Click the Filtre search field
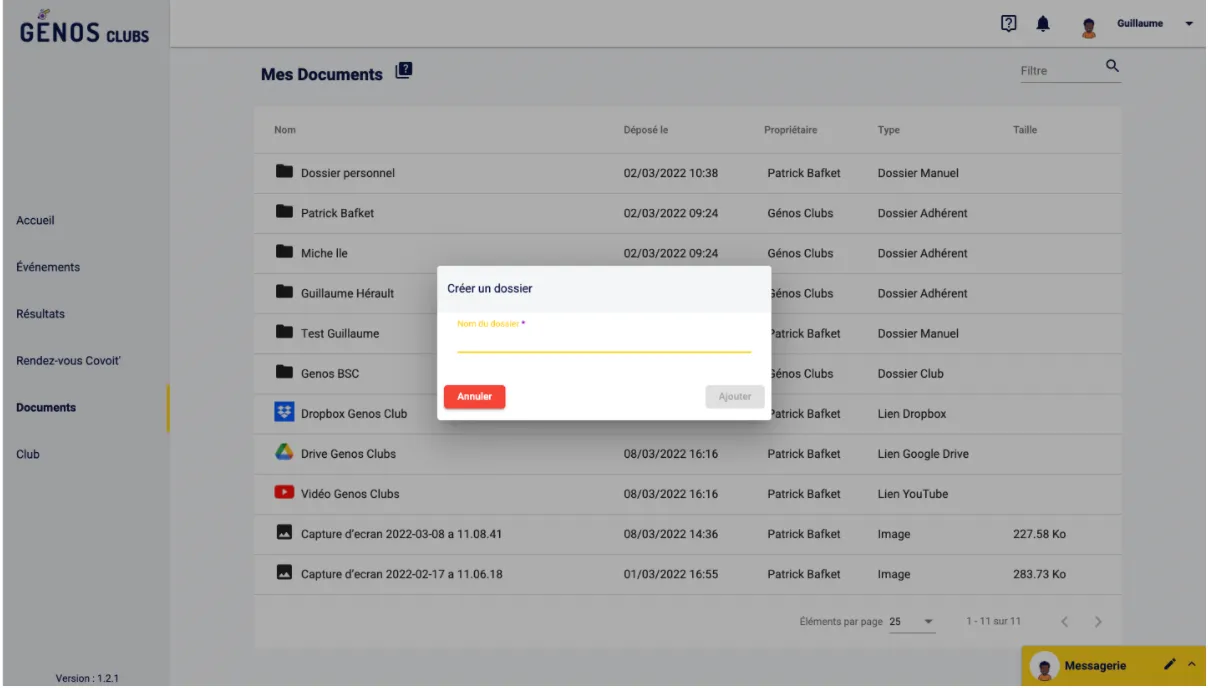The image size is (1208, 688). [x=1055, y=71]
